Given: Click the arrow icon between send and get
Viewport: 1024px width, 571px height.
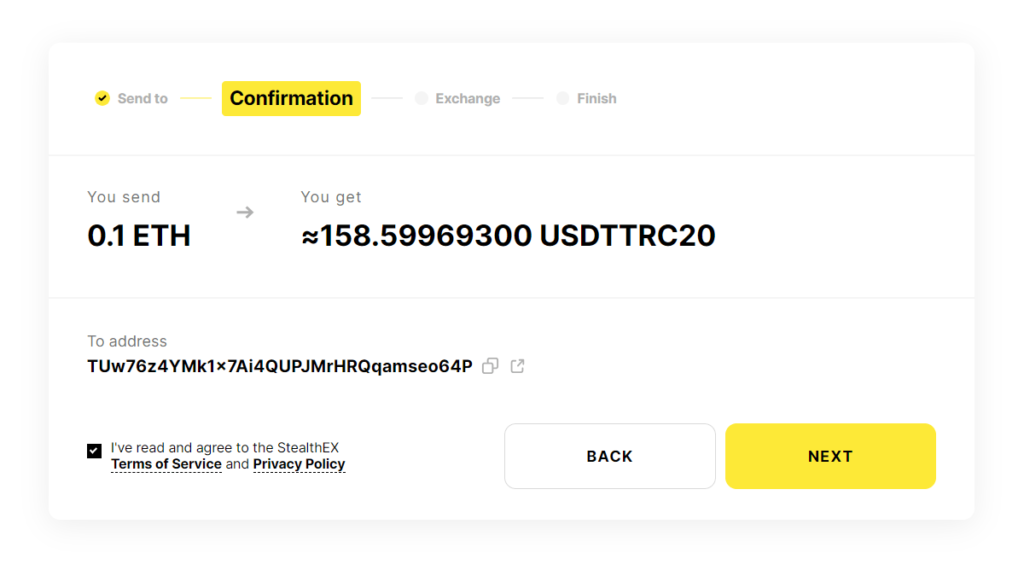Looking at the screenshot, I should (245, 212).
